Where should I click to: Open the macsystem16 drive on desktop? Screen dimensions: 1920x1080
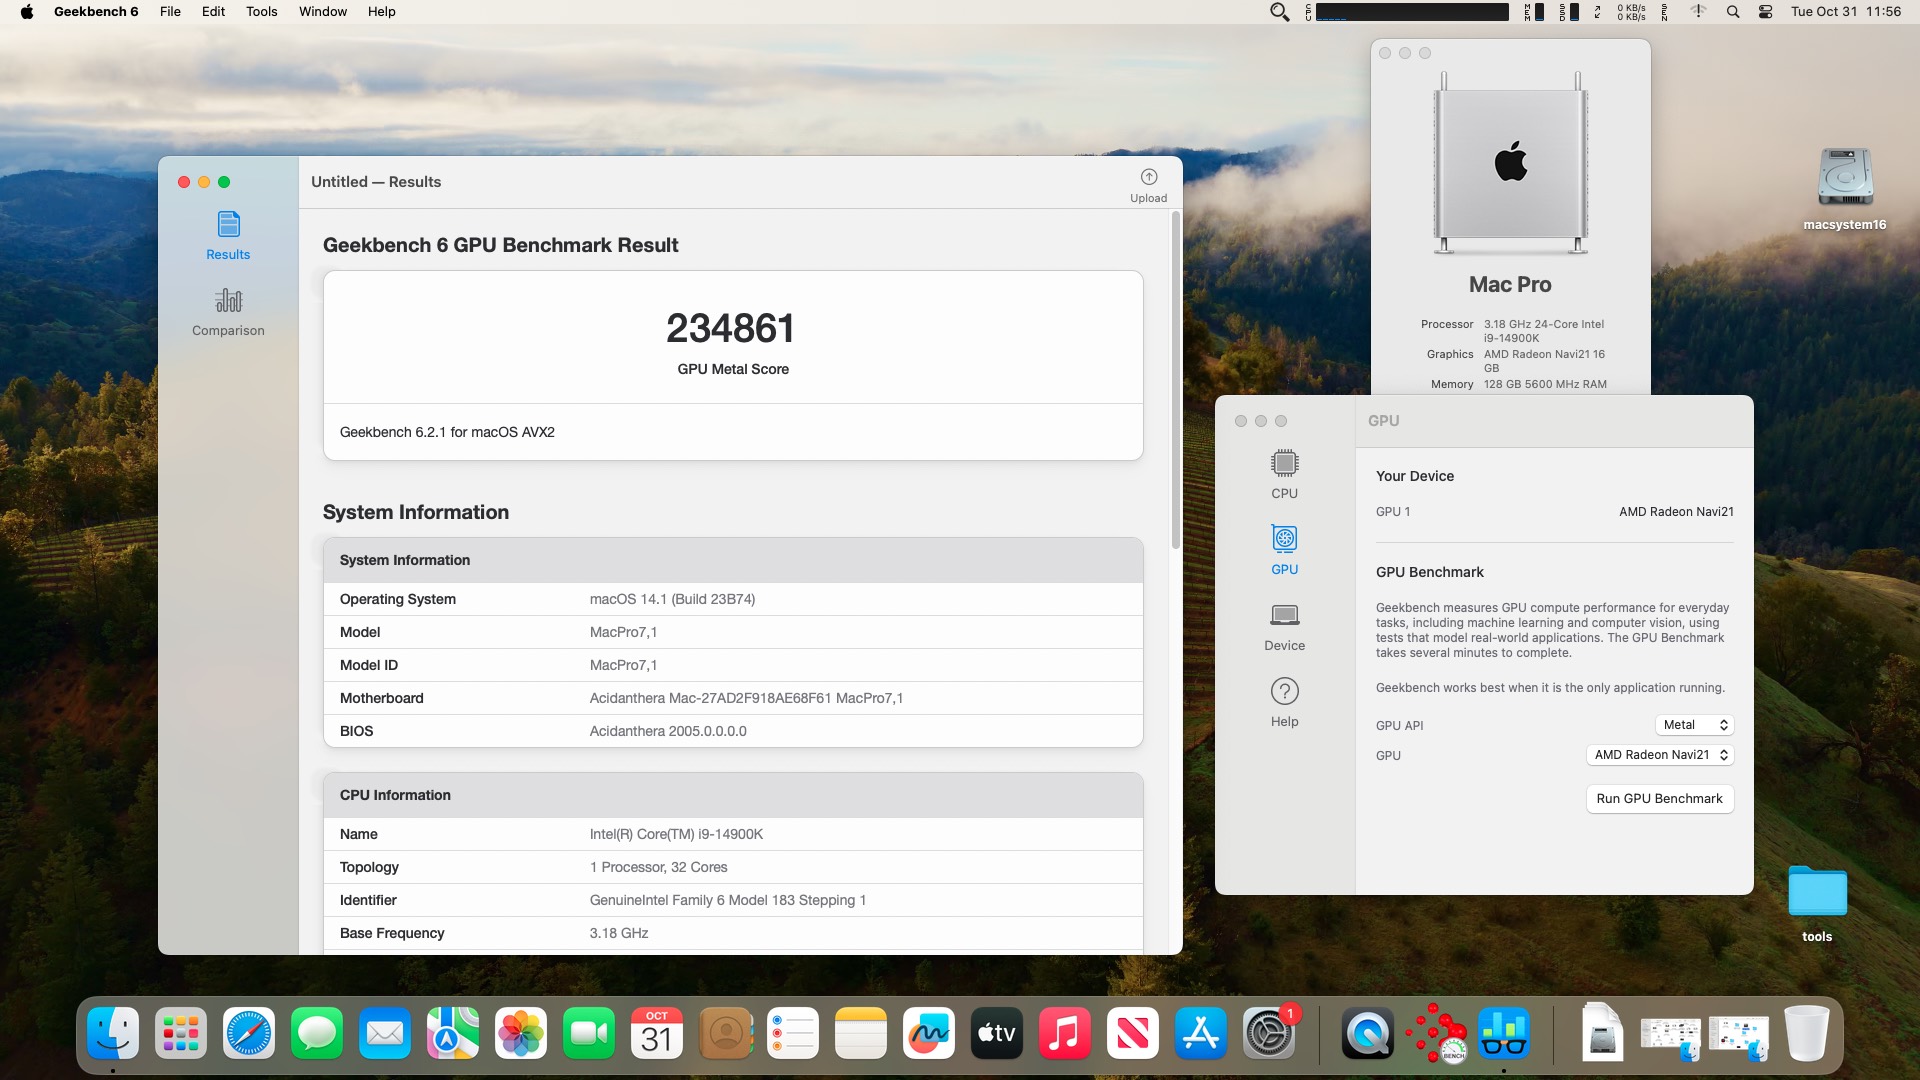(1845, 188)
